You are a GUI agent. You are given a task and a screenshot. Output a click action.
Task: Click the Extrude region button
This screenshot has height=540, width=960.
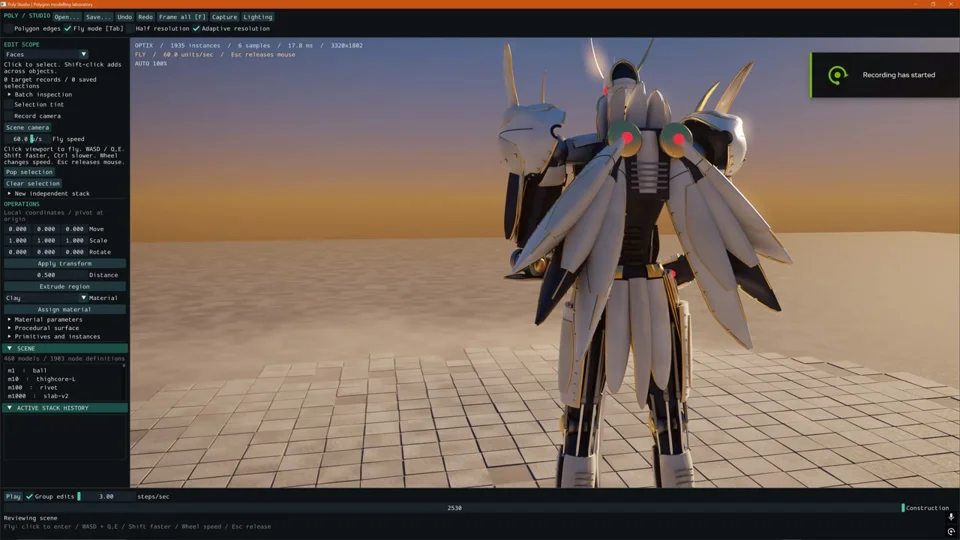point(65,287)
